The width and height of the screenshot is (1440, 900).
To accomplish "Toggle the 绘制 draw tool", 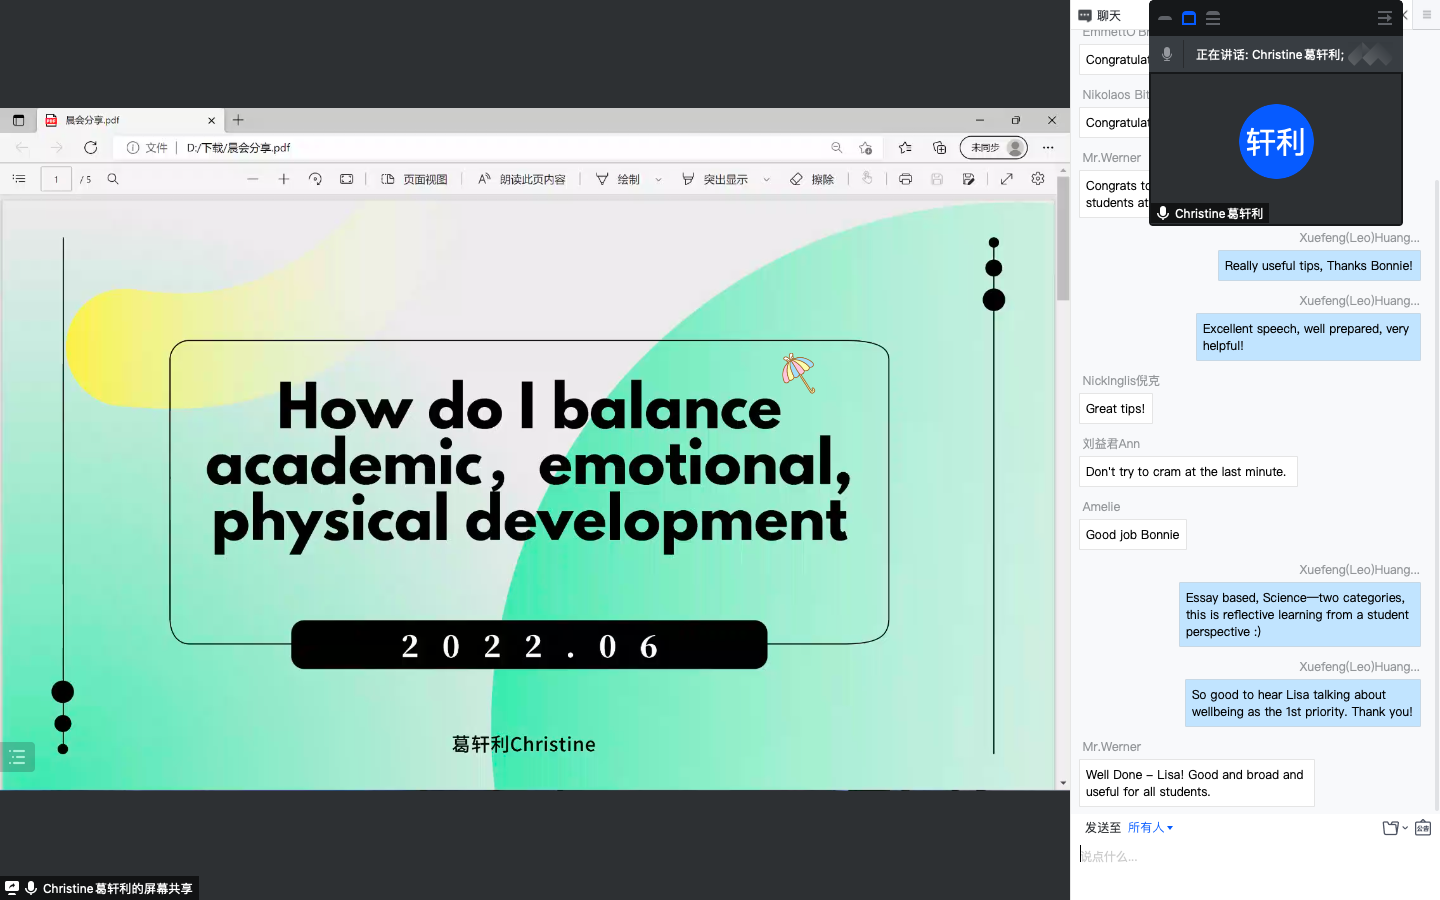I will [618, 179].
